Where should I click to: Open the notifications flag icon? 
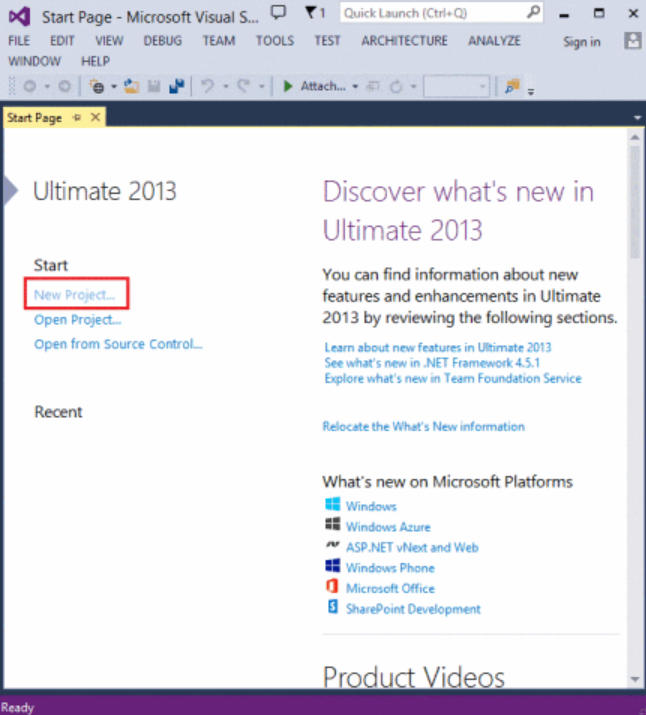coord(314,13)
